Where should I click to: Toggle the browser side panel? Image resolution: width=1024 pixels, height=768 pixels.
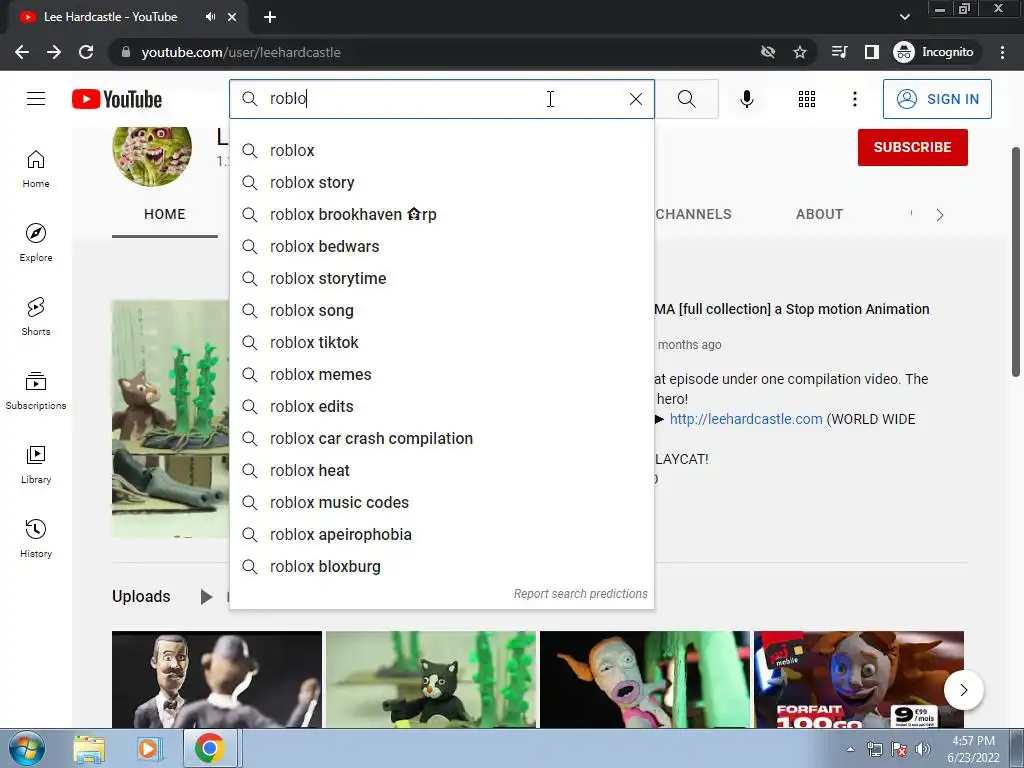[872, 52]
